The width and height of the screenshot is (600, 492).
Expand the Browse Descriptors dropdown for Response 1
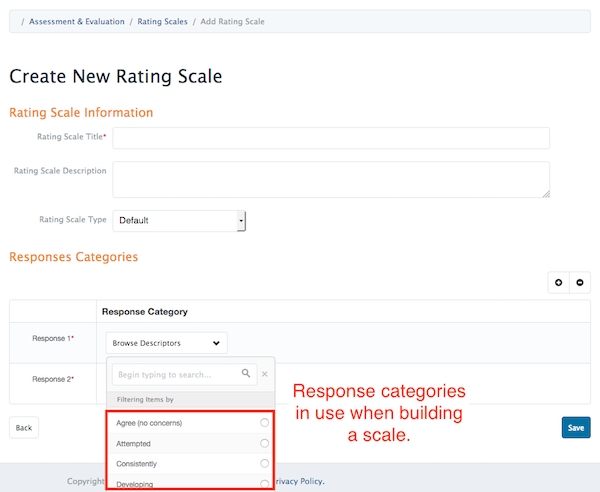tap(167, 343)
